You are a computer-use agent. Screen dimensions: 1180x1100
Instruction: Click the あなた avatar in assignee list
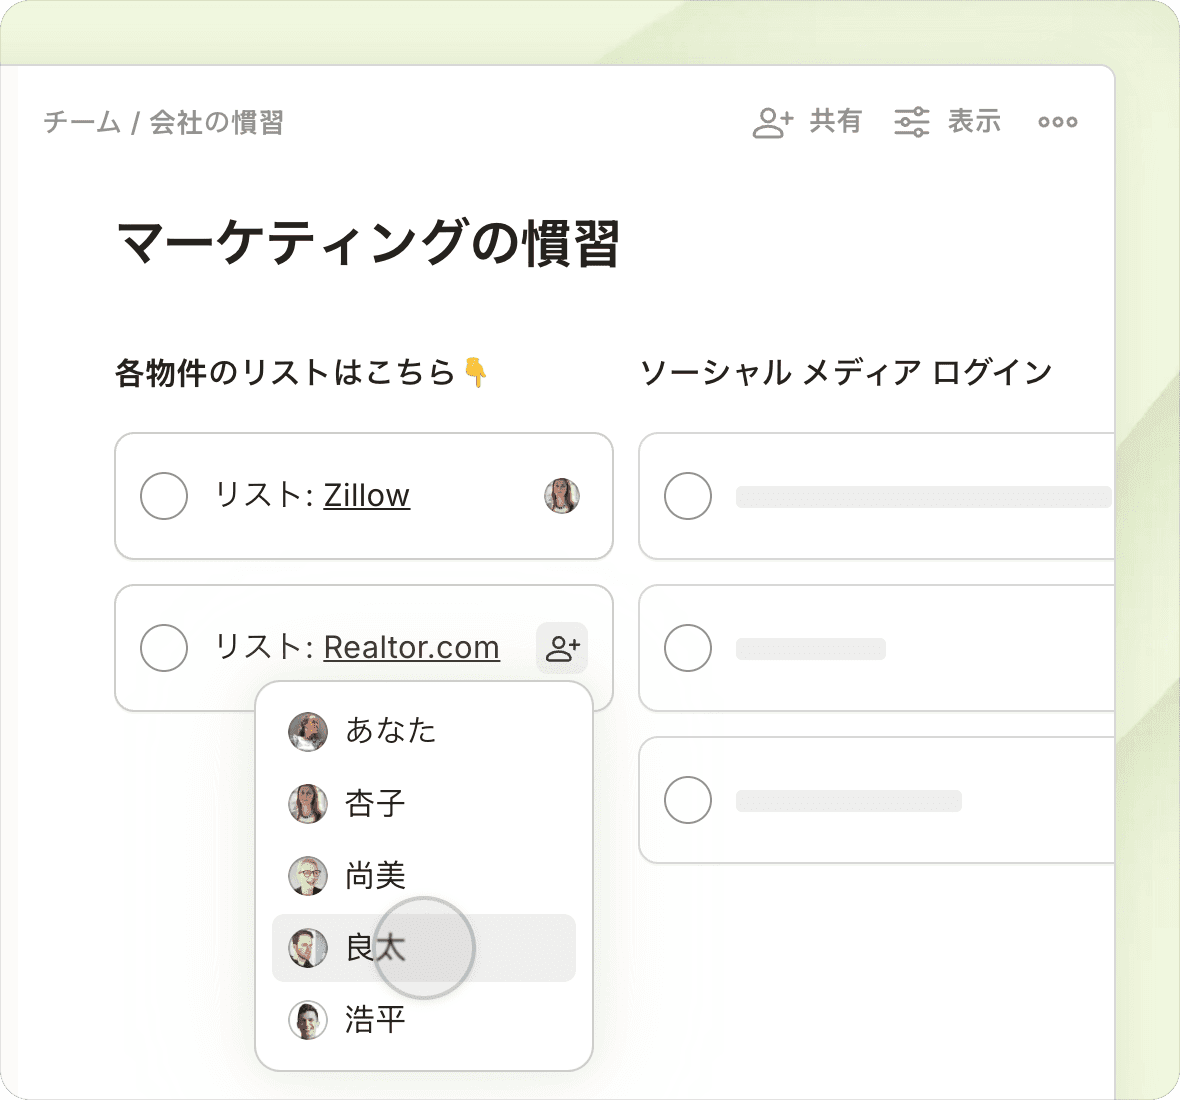(308, 732)
